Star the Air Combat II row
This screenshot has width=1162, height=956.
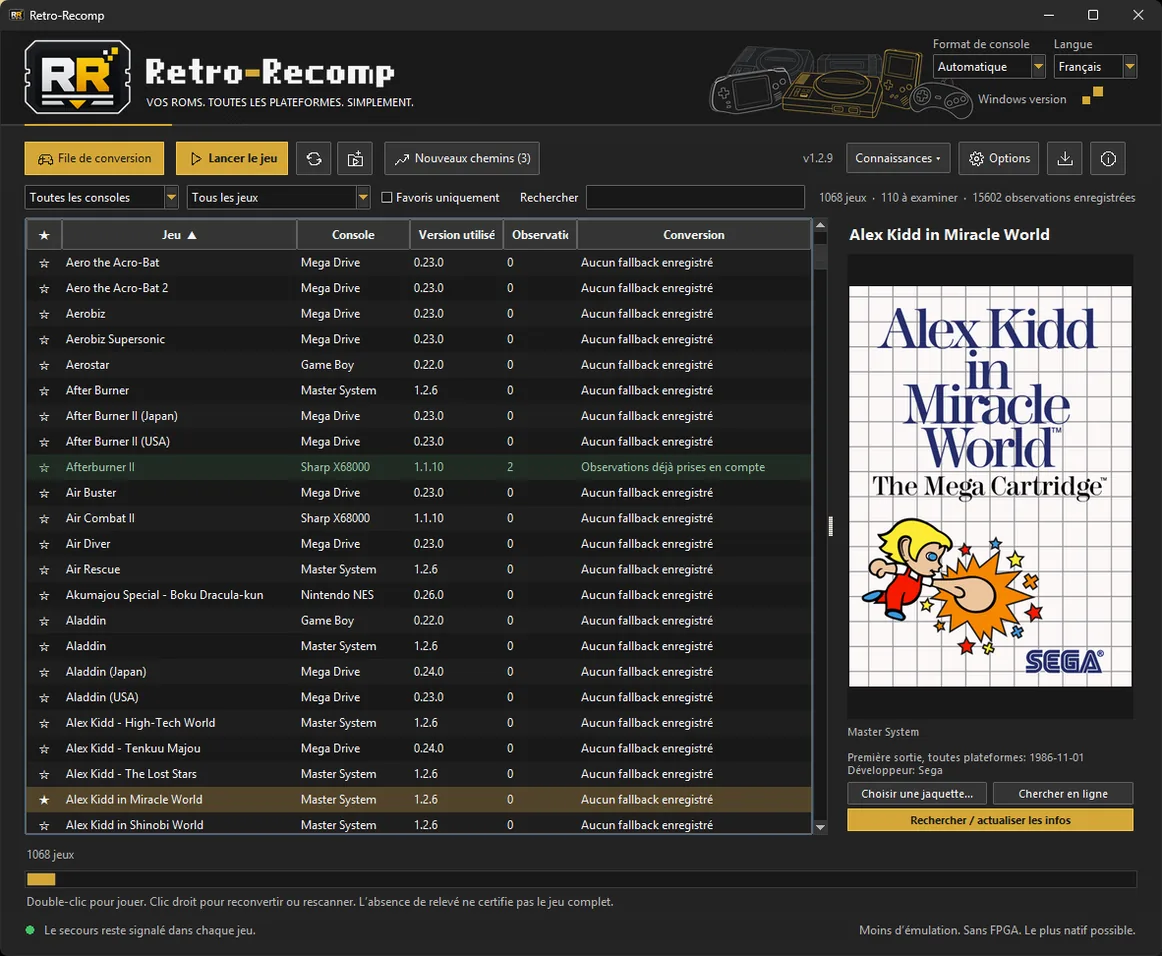[44, 519]
